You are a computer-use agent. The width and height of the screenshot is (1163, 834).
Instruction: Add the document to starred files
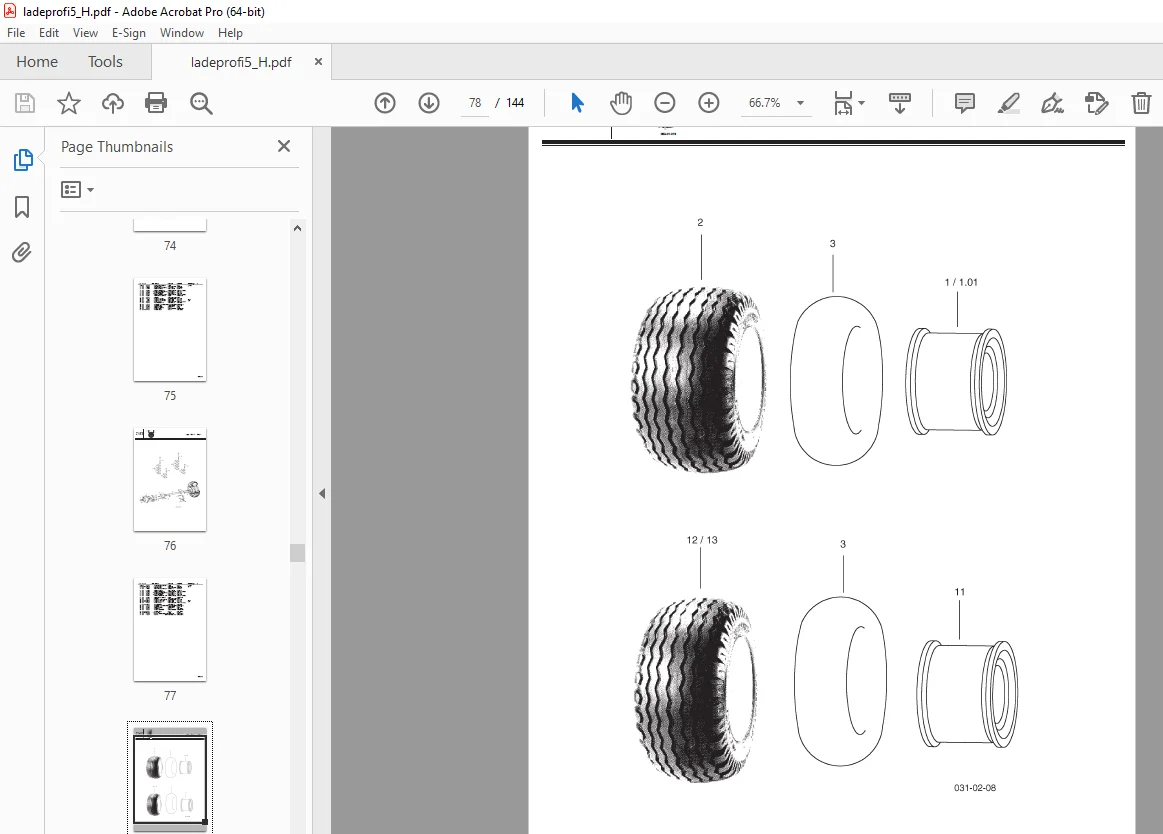point(68,103)
